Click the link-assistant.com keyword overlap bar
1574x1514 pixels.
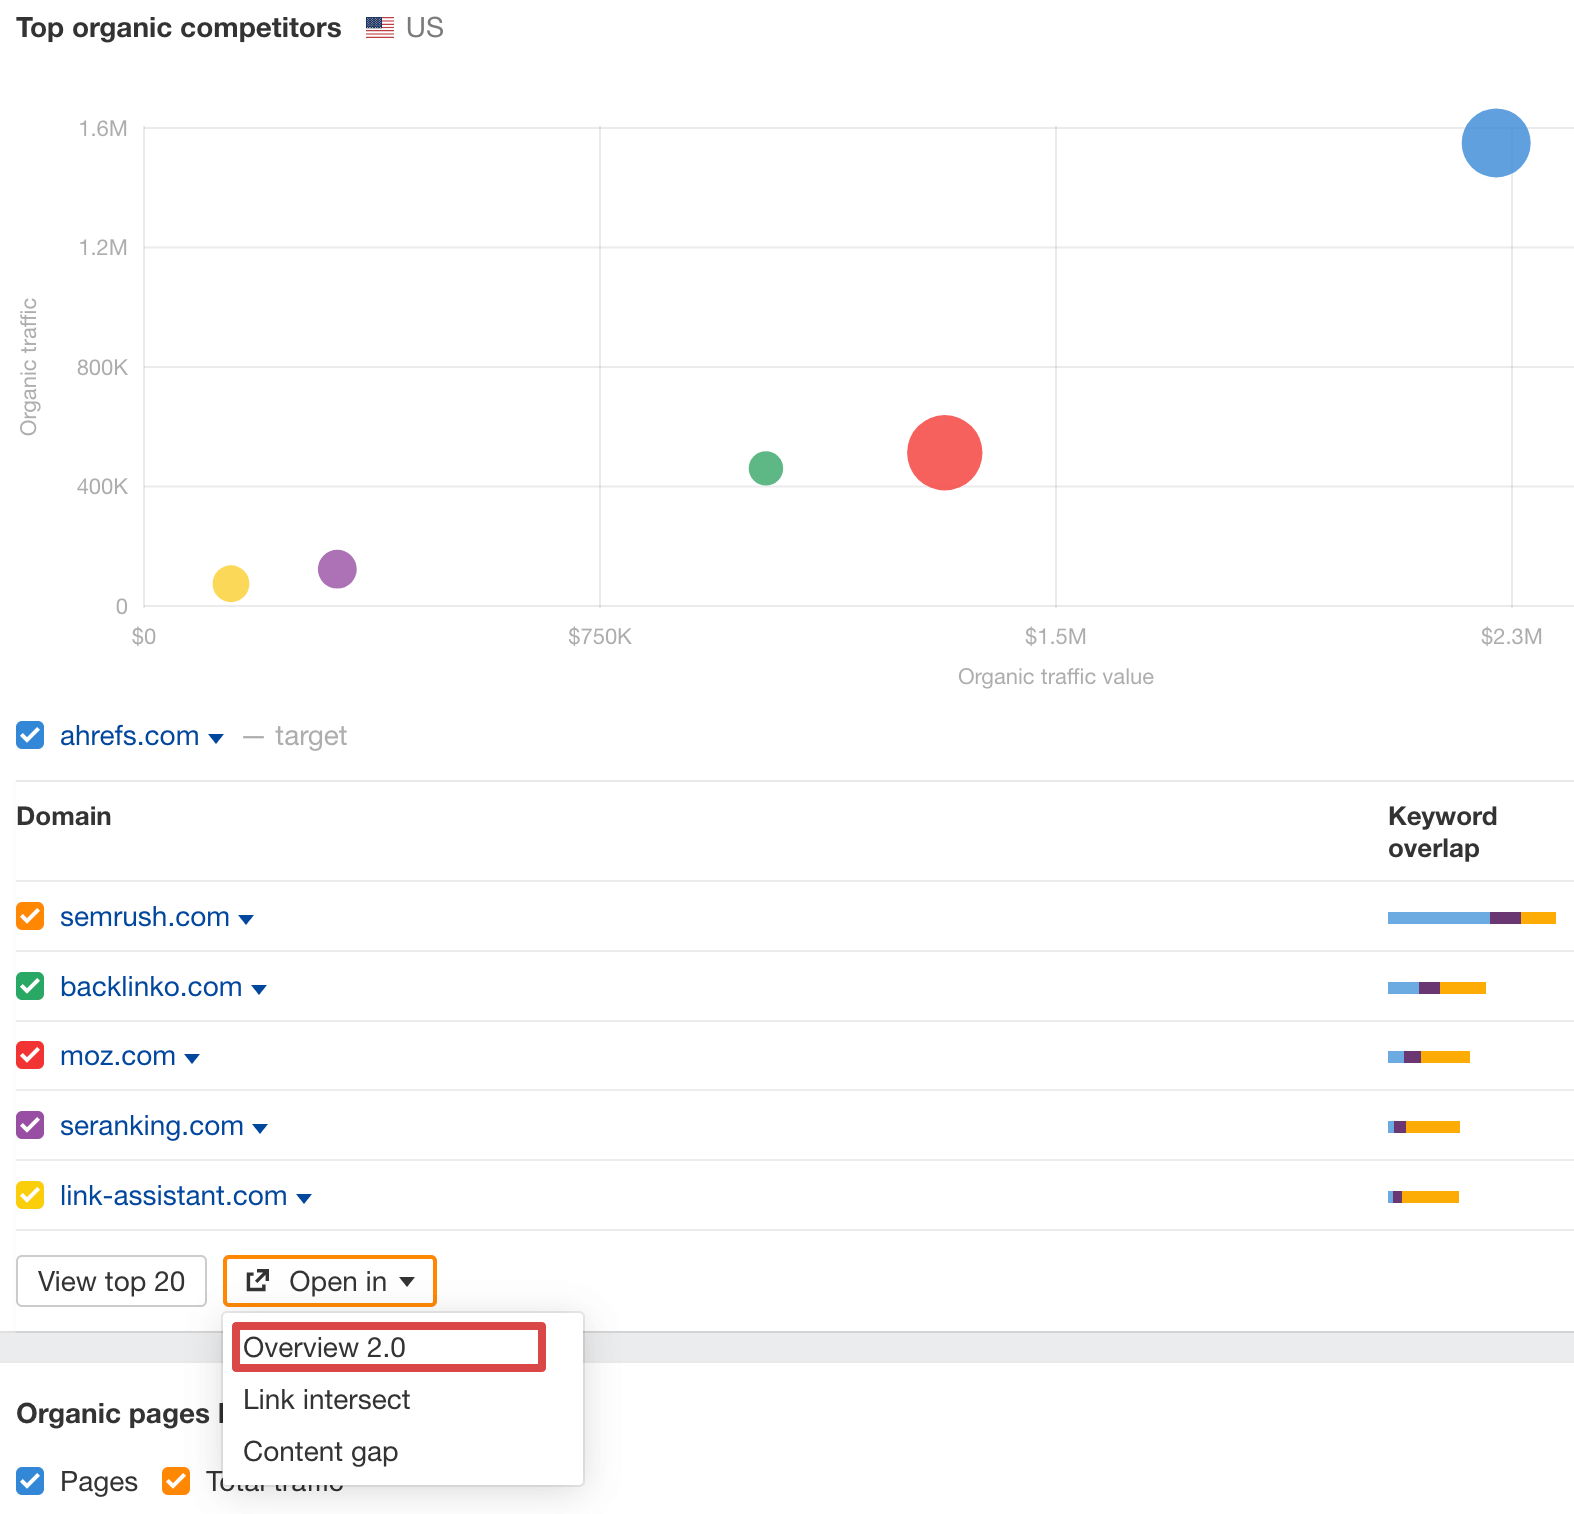(1423, 1197)
